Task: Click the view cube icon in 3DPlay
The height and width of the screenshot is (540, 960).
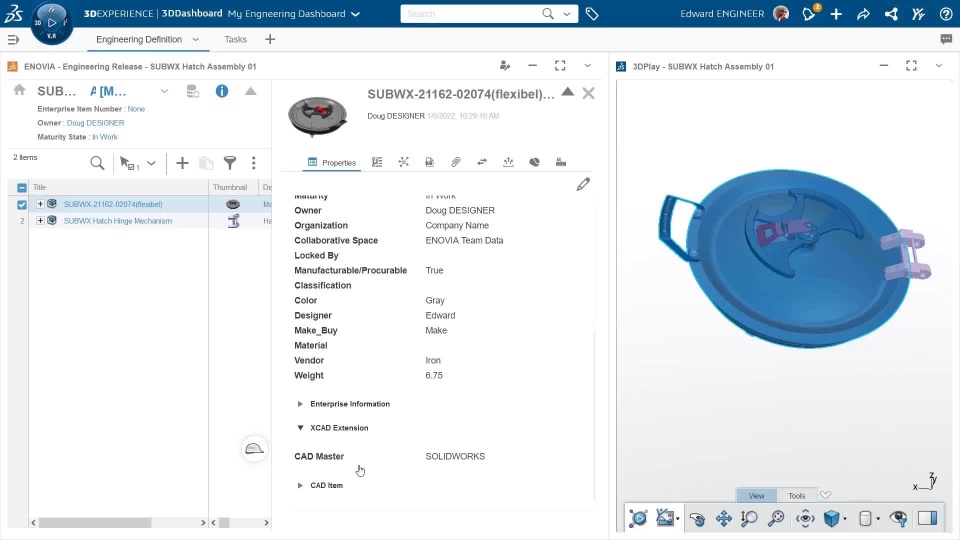Action: click(x=831, y=519)
